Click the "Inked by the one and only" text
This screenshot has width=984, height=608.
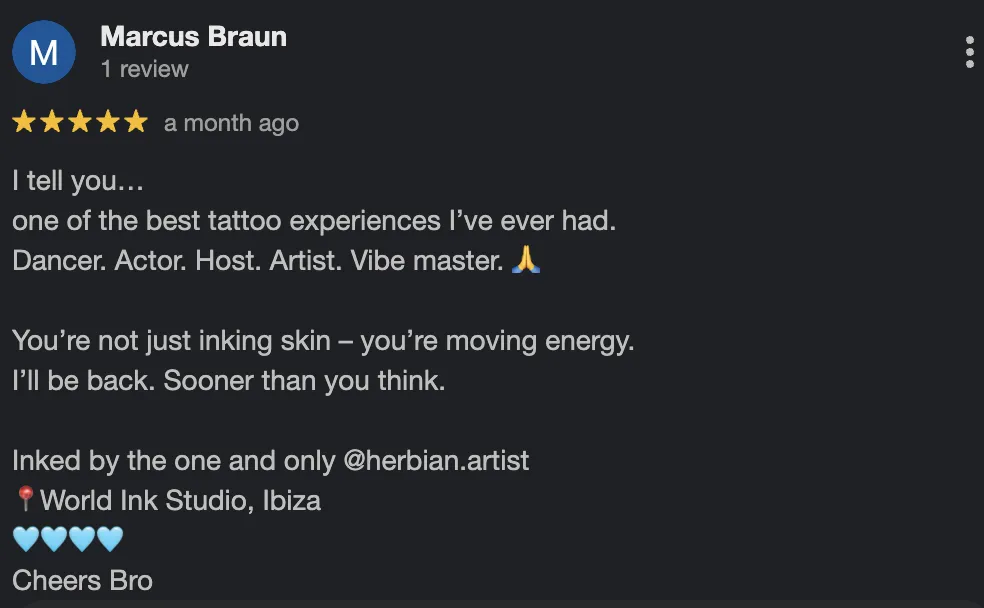pyautogui.click(x=173, y=461)
